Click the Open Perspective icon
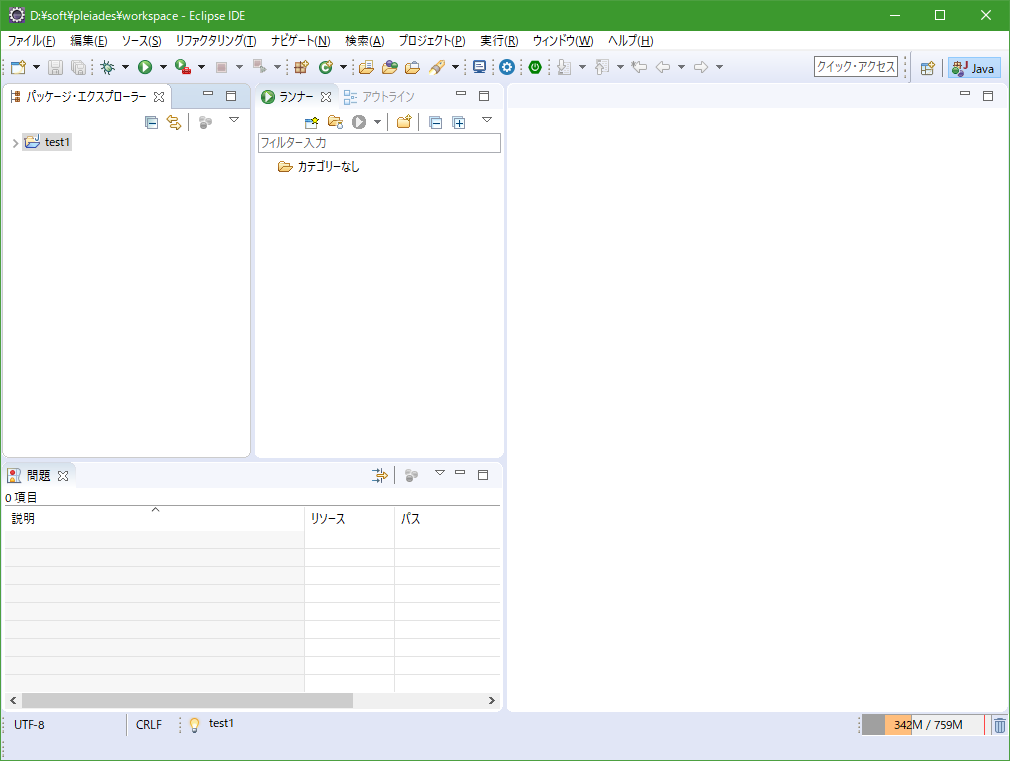Viewport: 1010px width, 761px height. coord(927,68)
